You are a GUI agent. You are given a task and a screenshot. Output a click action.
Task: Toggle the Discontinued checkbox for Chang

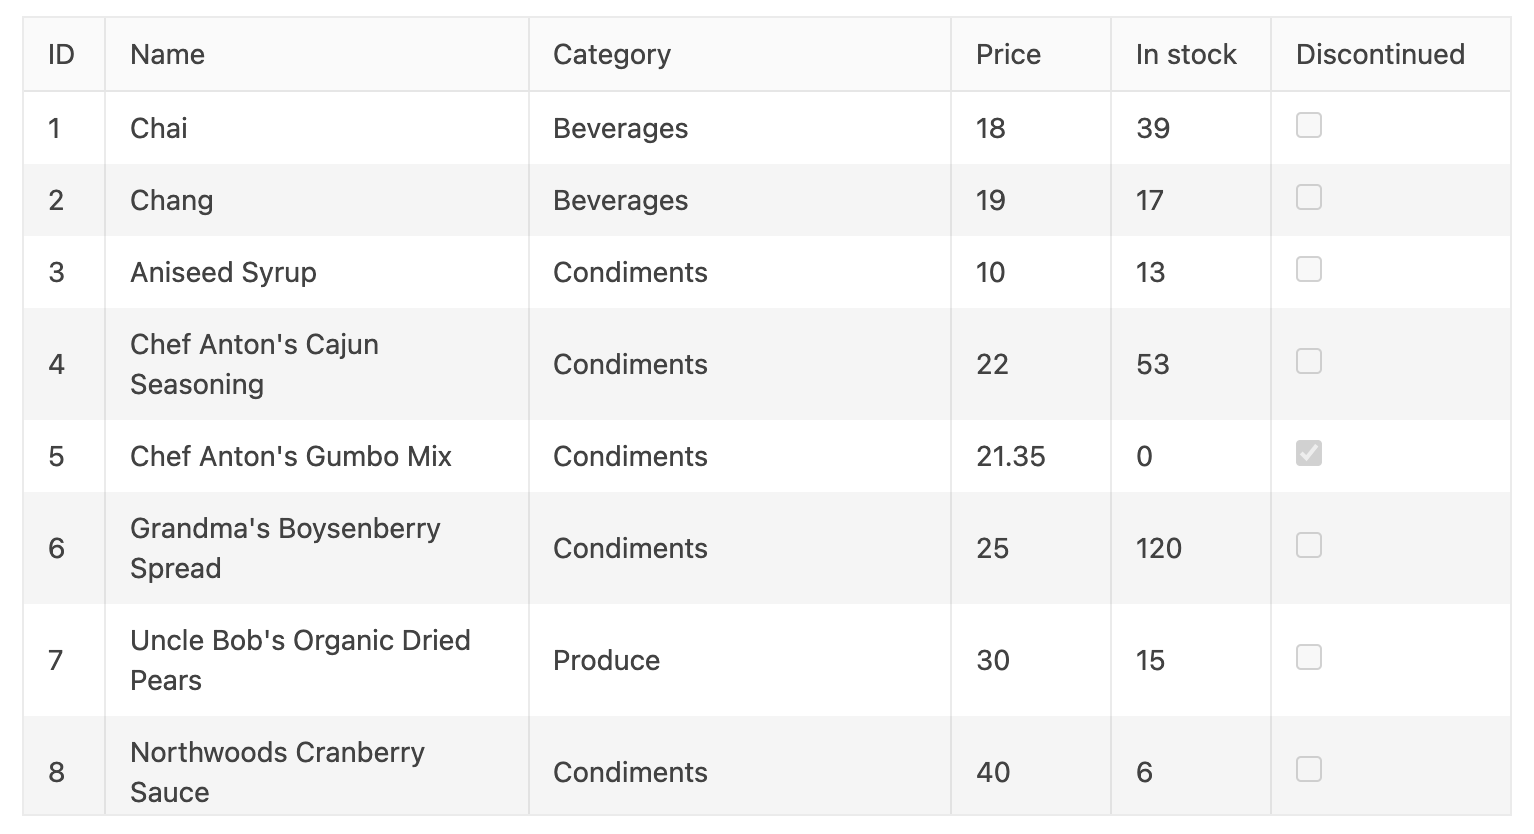(x=1308, y=197)
